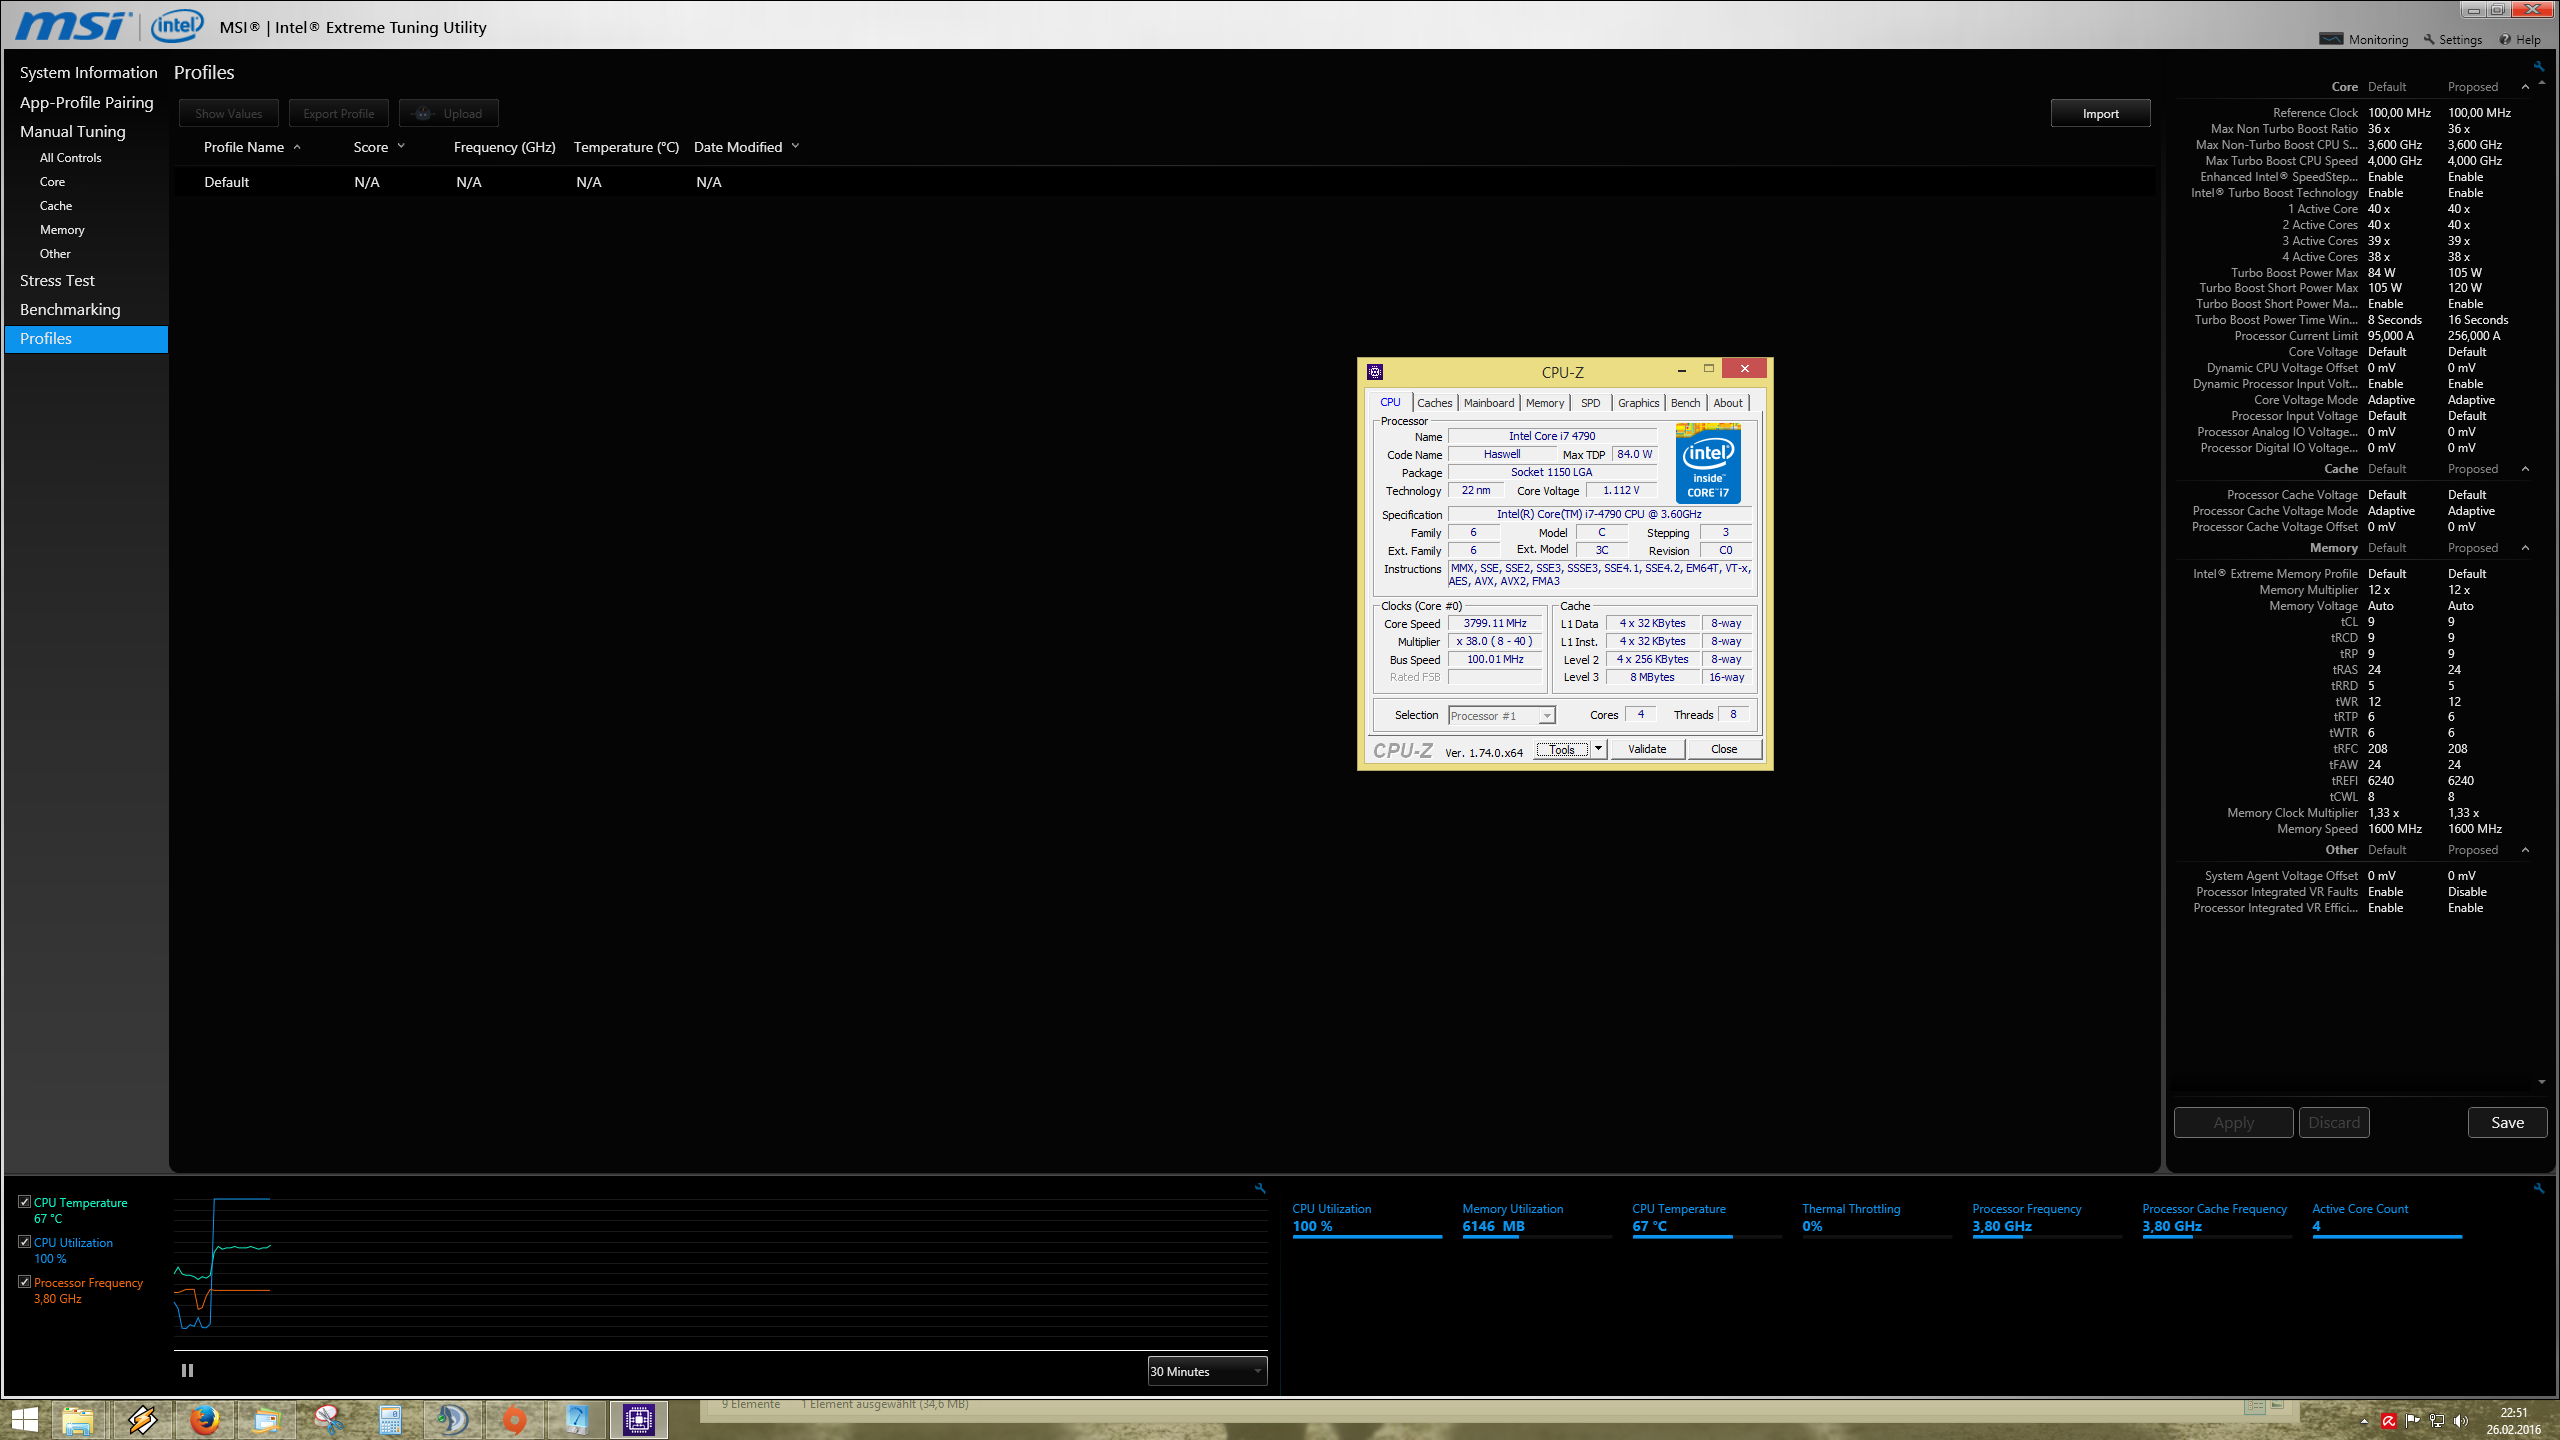The image size is (2560, 1440).
Task: Click wrench icon above monitor readouts
Action: pos(2538,1188)
